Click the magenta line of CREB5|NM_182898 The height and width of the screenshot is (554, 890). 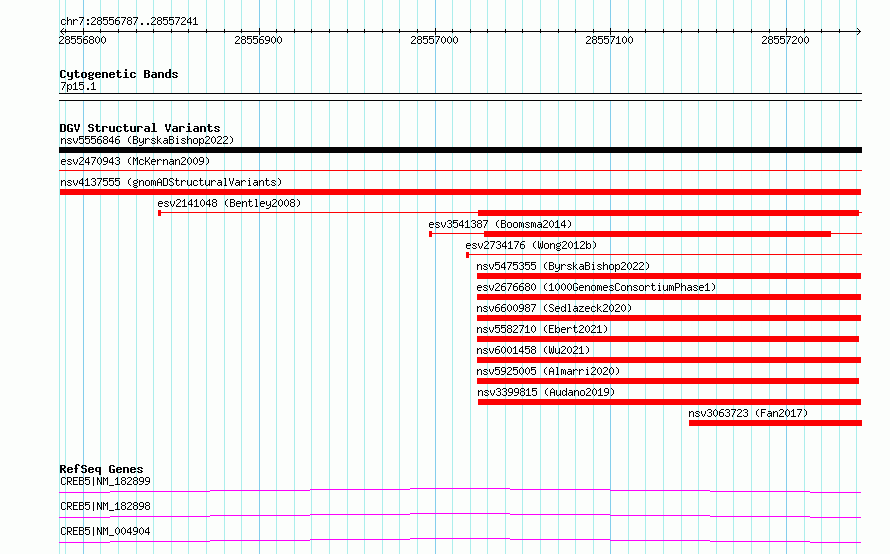[460, 514]
